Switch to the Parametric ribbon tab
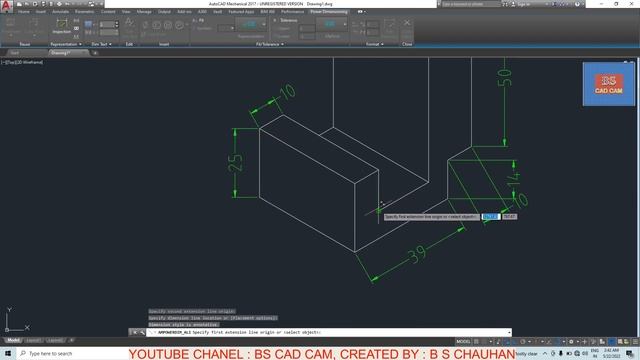Viewport: 640px width, 360px height. point(84,12)
